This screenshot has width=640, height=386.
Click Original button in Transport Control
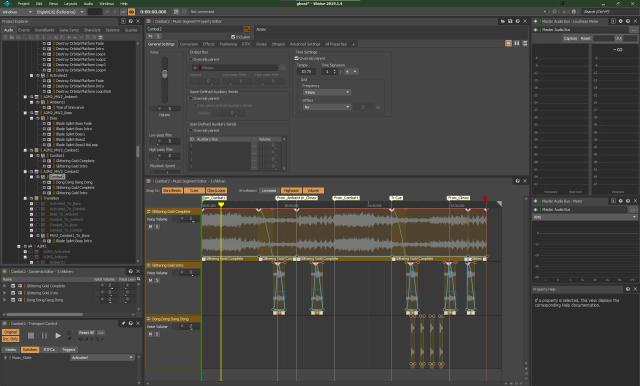[11, 332]
